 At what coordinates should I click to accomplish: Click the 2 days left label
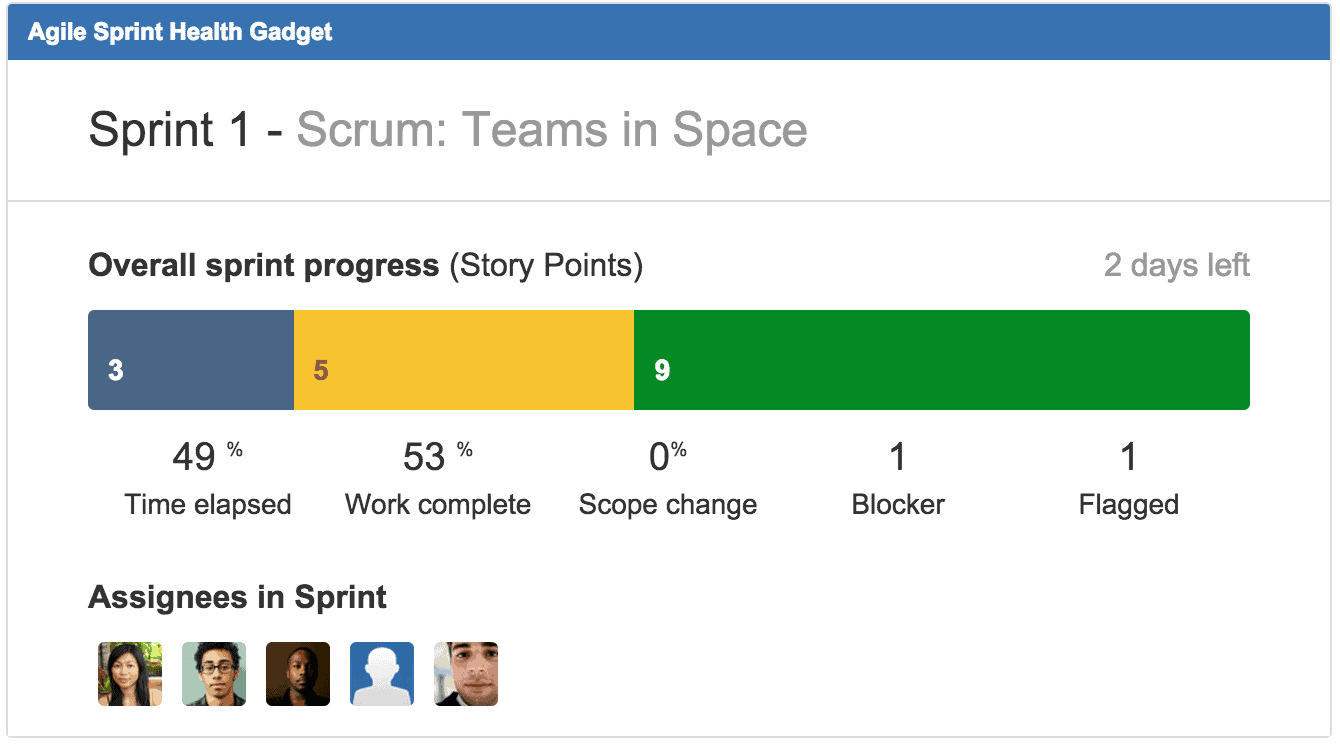point(1176,266)
